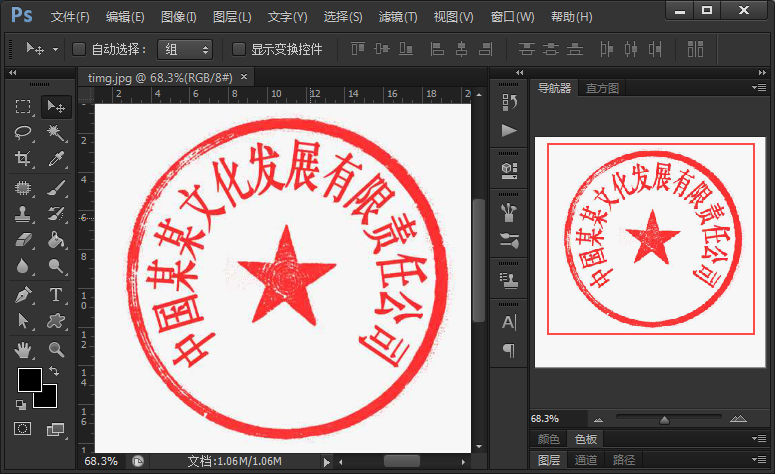Enable the 显示变换控件 checkbox
Screen dimensions: 775x474
(239, 49)
